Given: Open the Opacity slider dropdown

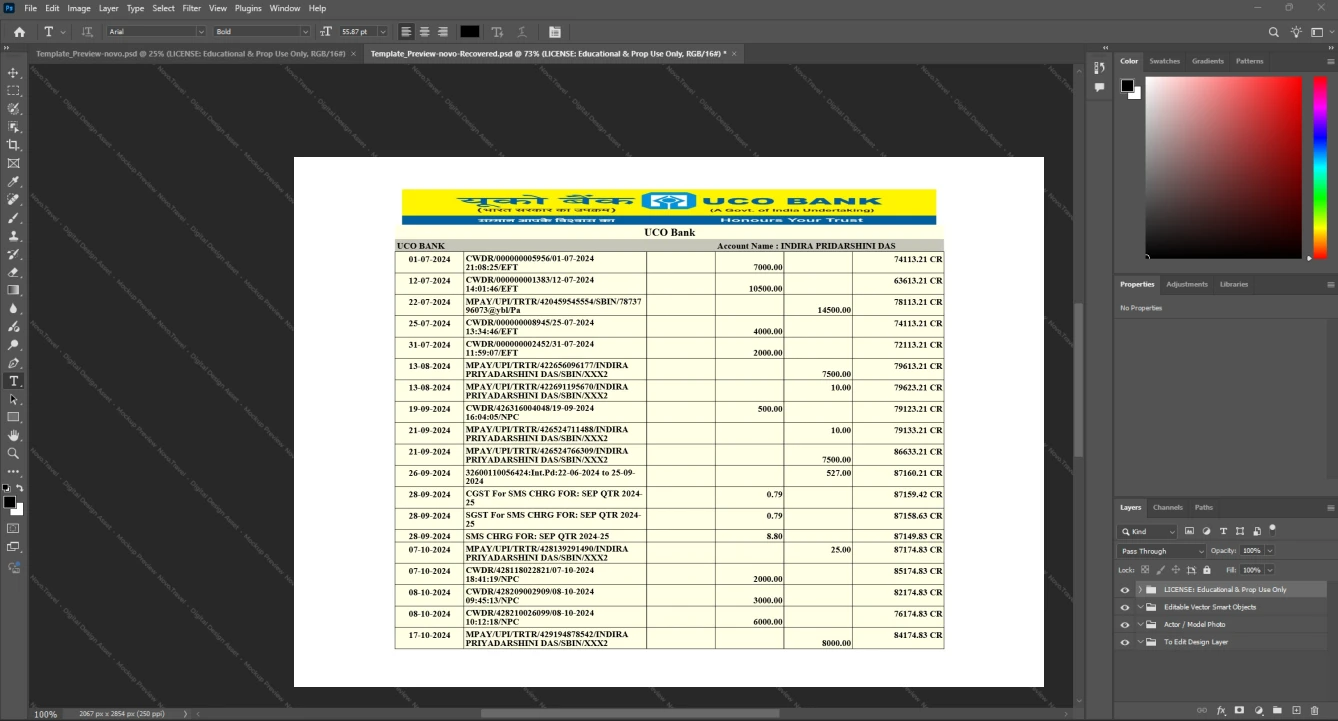Looking at the screenshot, I should click(1270, 551).
